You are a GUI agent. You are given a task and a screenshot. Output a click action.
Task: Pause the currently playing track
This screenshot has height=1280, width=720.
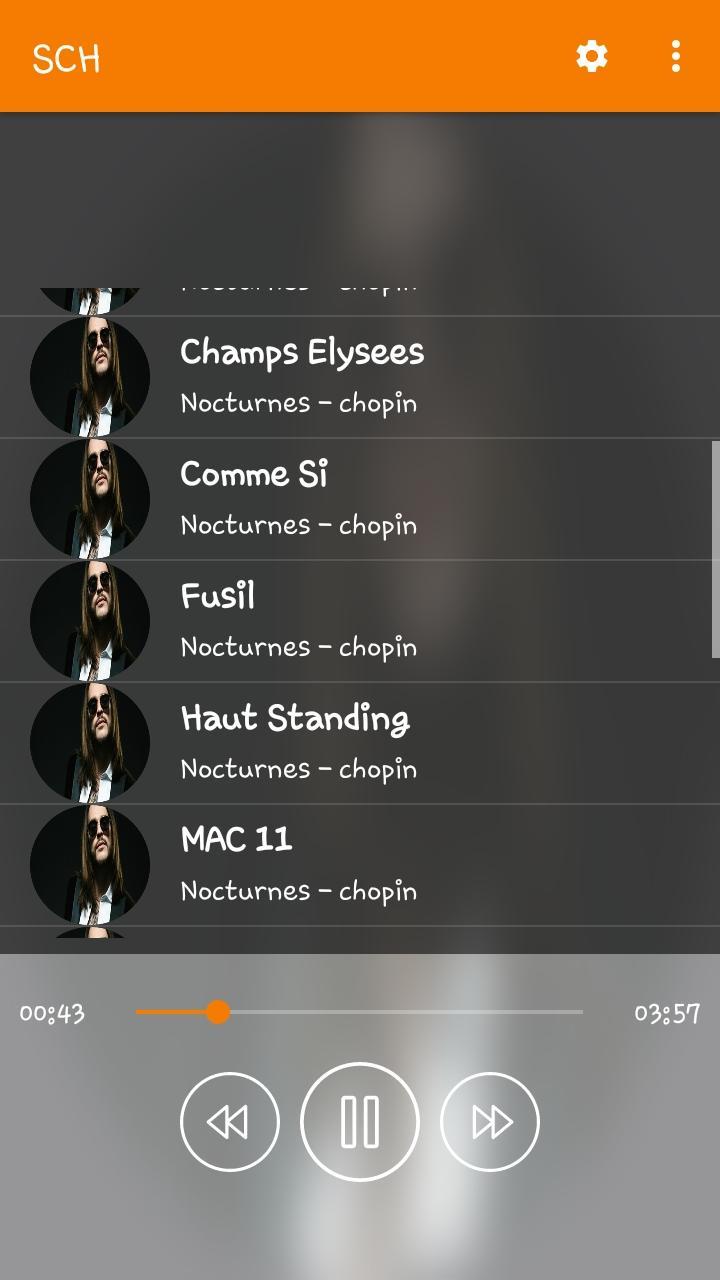(x=360, y=1122)
